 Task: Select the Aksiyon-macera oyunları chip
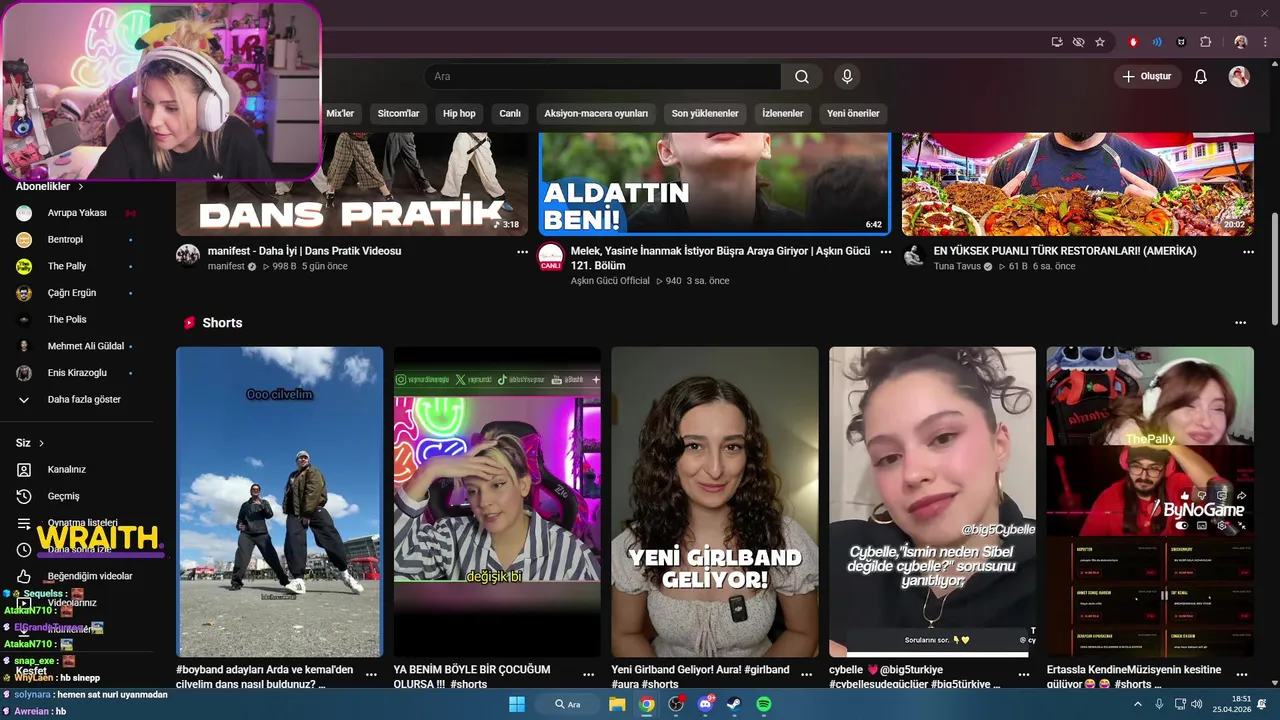point(596,113)
